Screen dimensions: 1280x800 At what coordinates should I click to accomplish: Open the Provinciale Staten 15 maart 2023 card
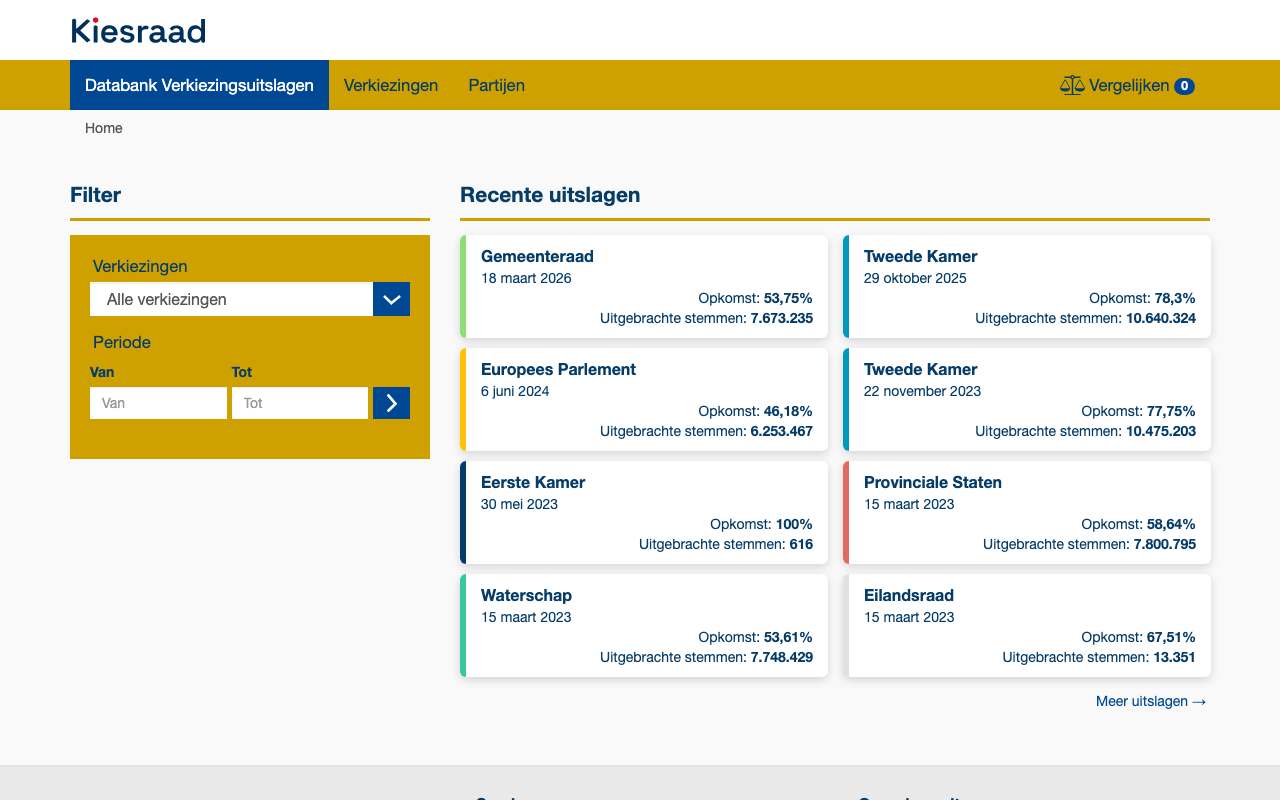[x=1027, y=512]
